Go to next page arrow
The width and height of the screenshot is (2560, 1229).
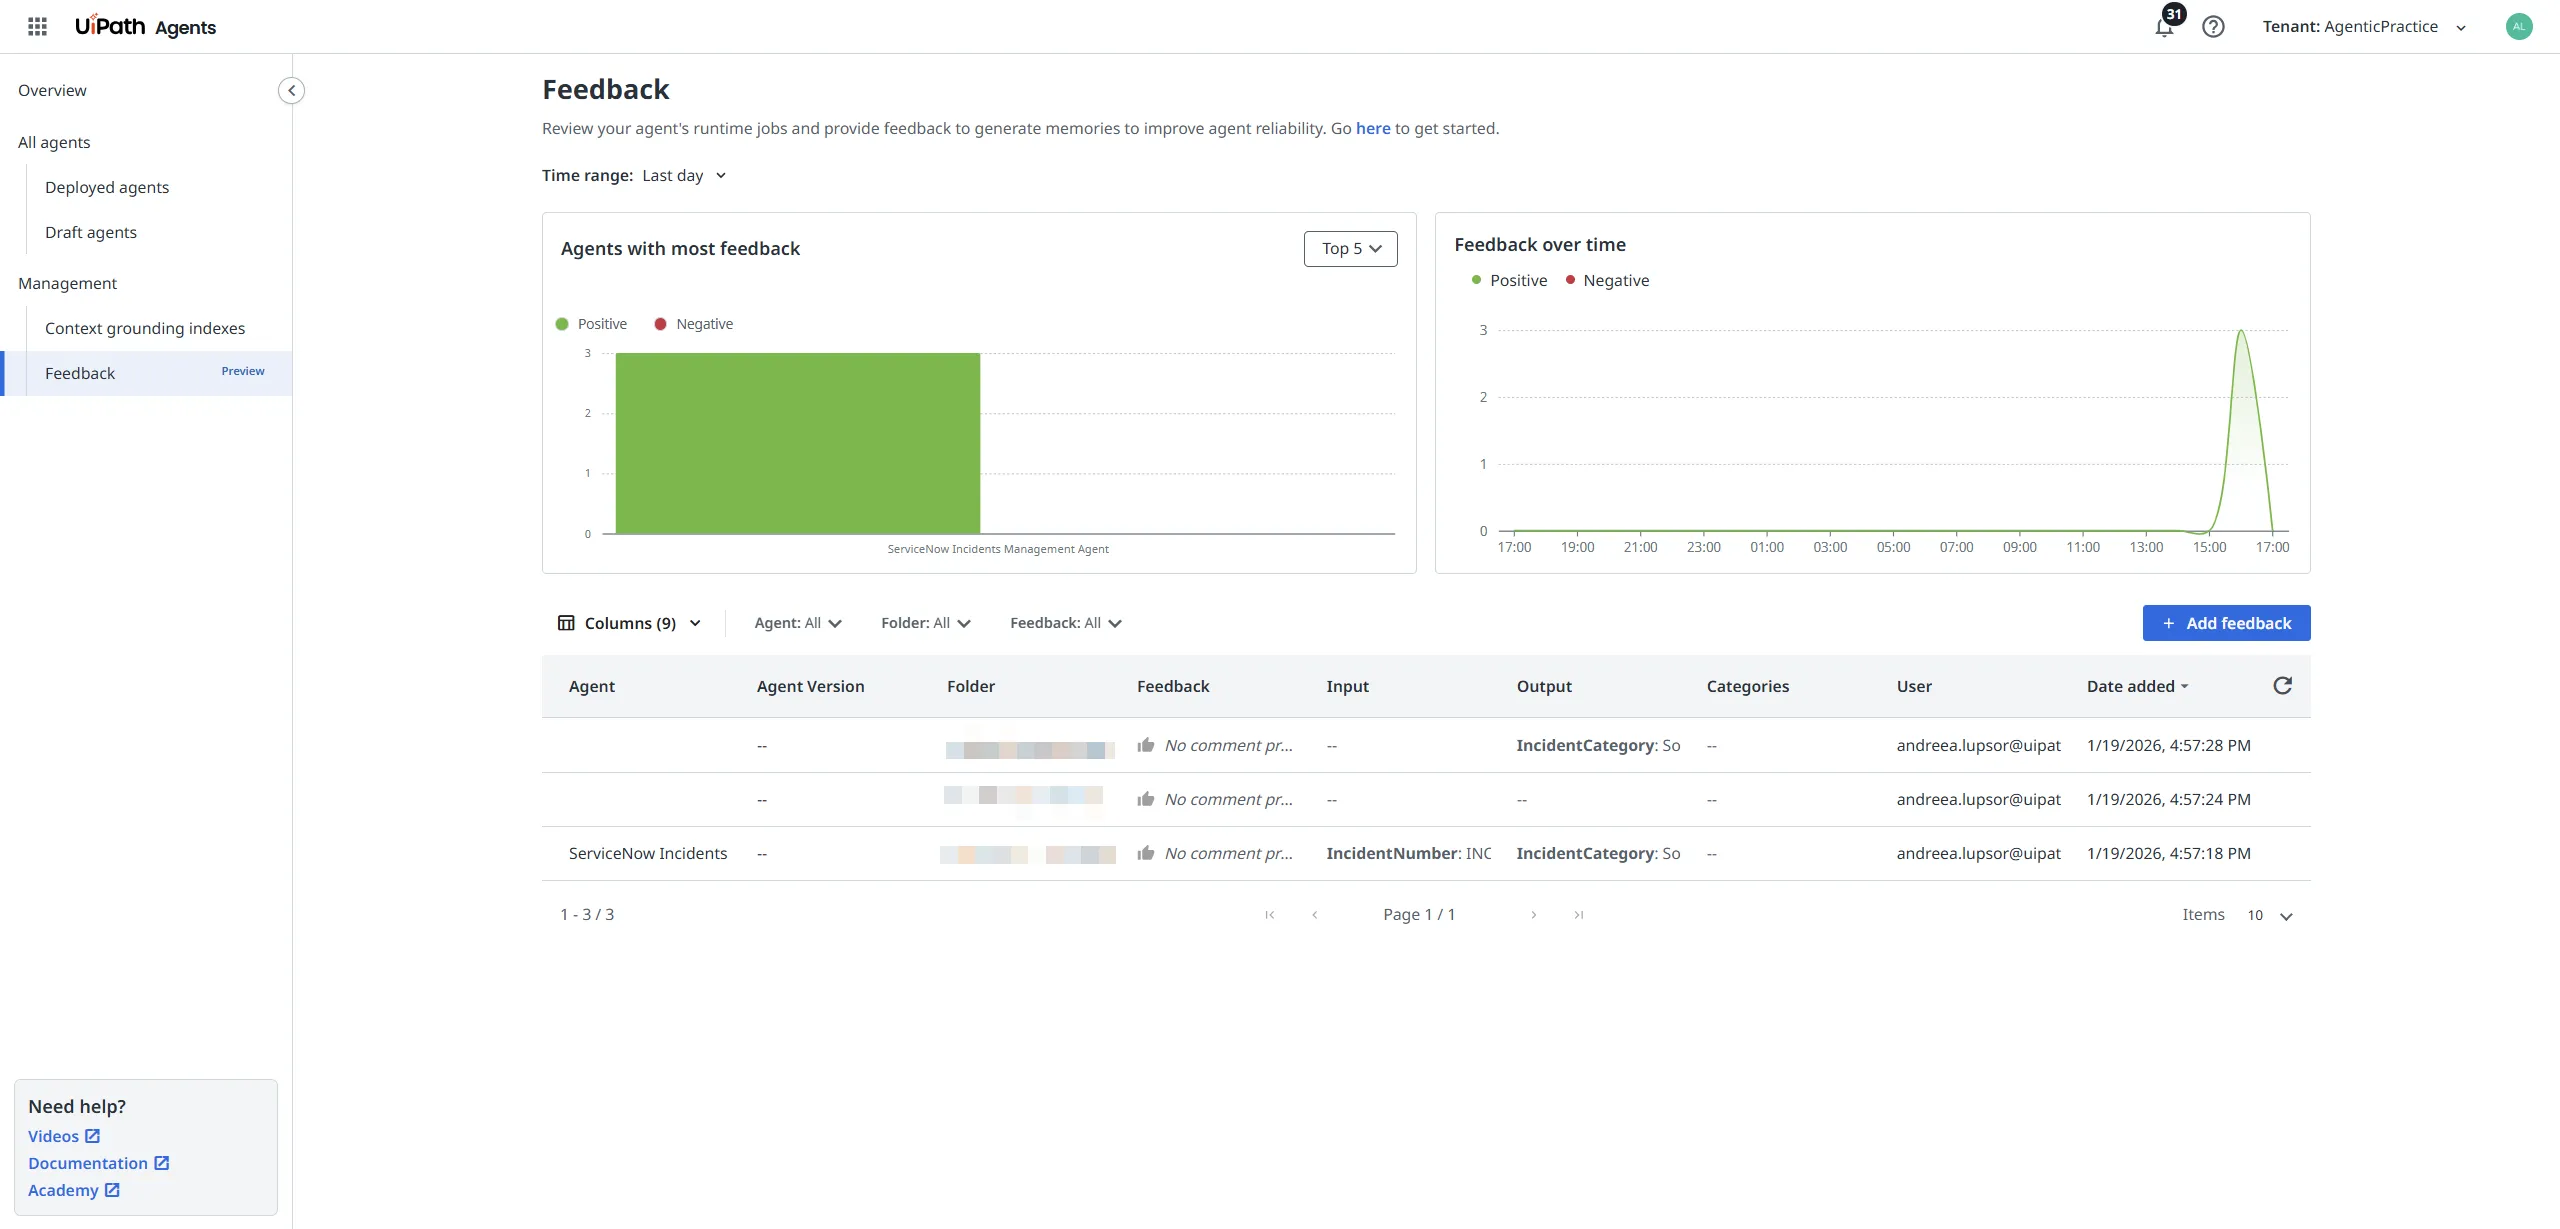[x=1533, y=915]
